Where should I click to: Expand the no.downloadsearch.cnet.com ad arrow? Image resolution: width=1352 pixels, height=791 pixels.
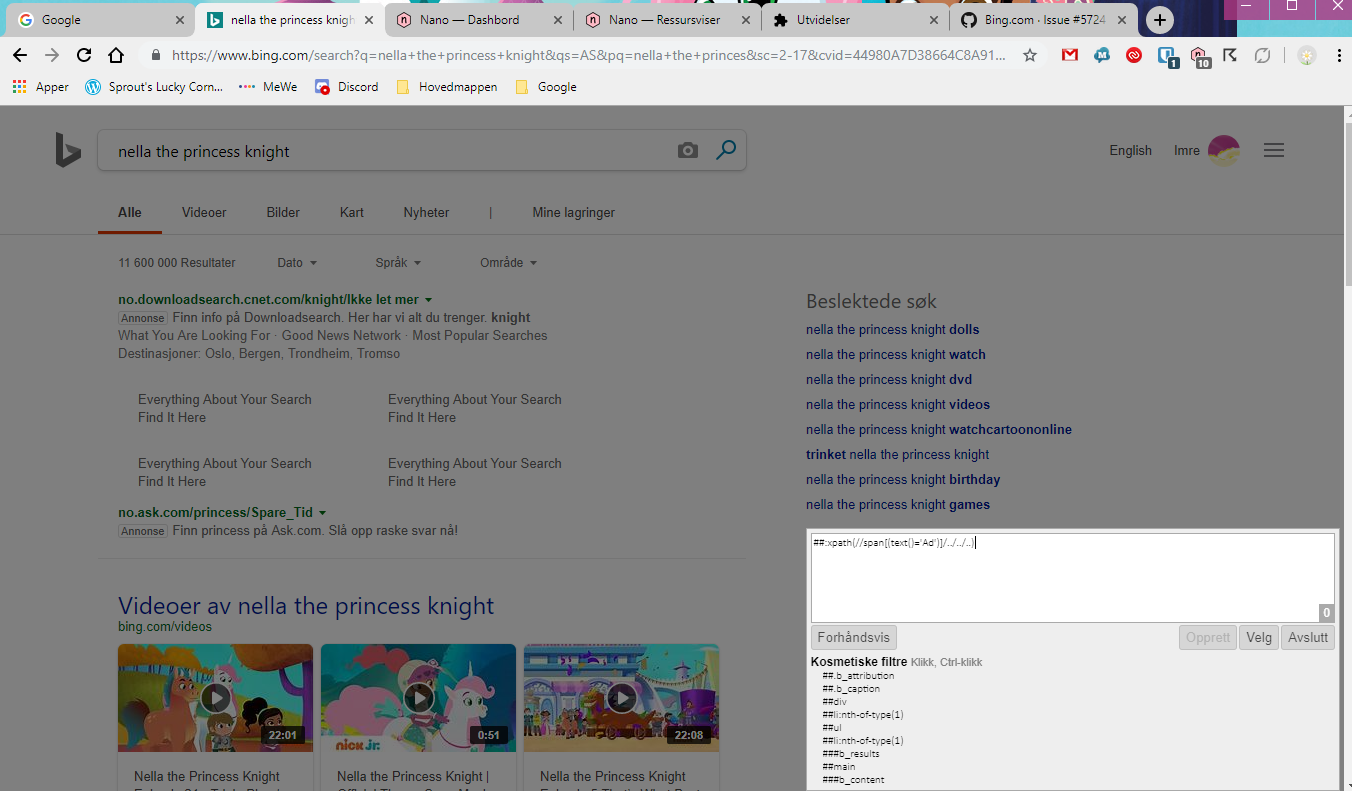428,300
